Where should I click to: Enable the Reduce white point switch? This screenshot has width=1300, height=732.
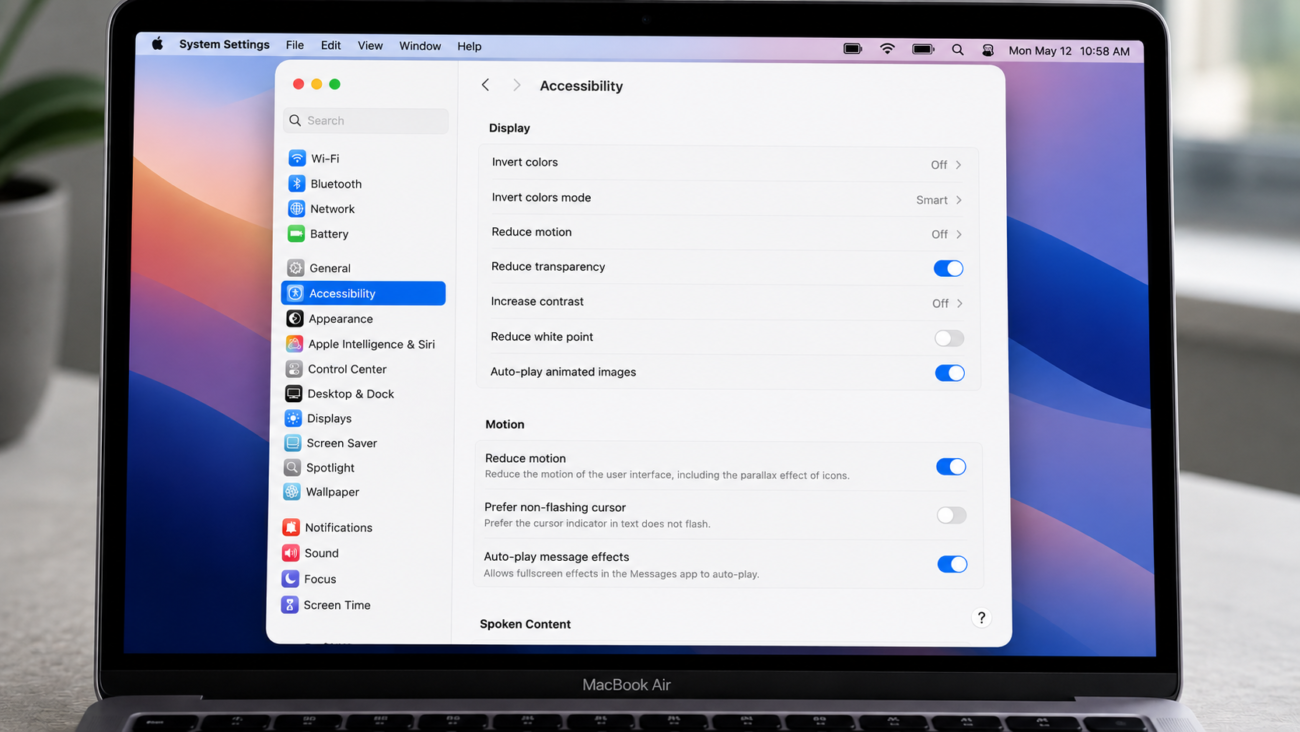click(x=949, y=338)
